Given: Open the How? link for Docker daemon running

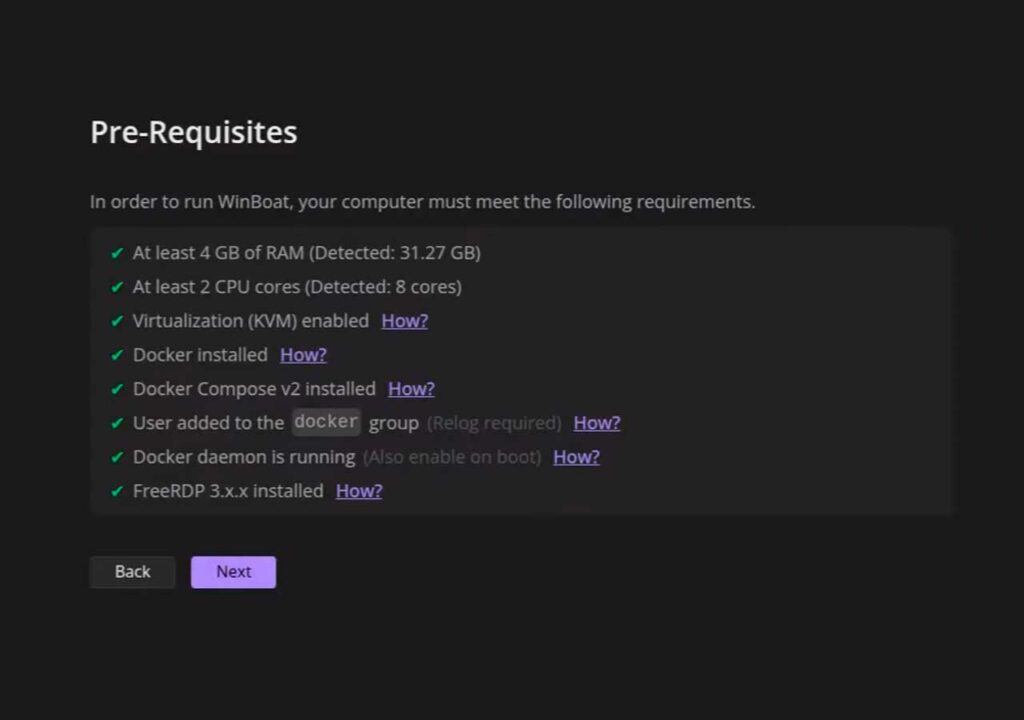Looking at the screenshot, I should [576, 457].
